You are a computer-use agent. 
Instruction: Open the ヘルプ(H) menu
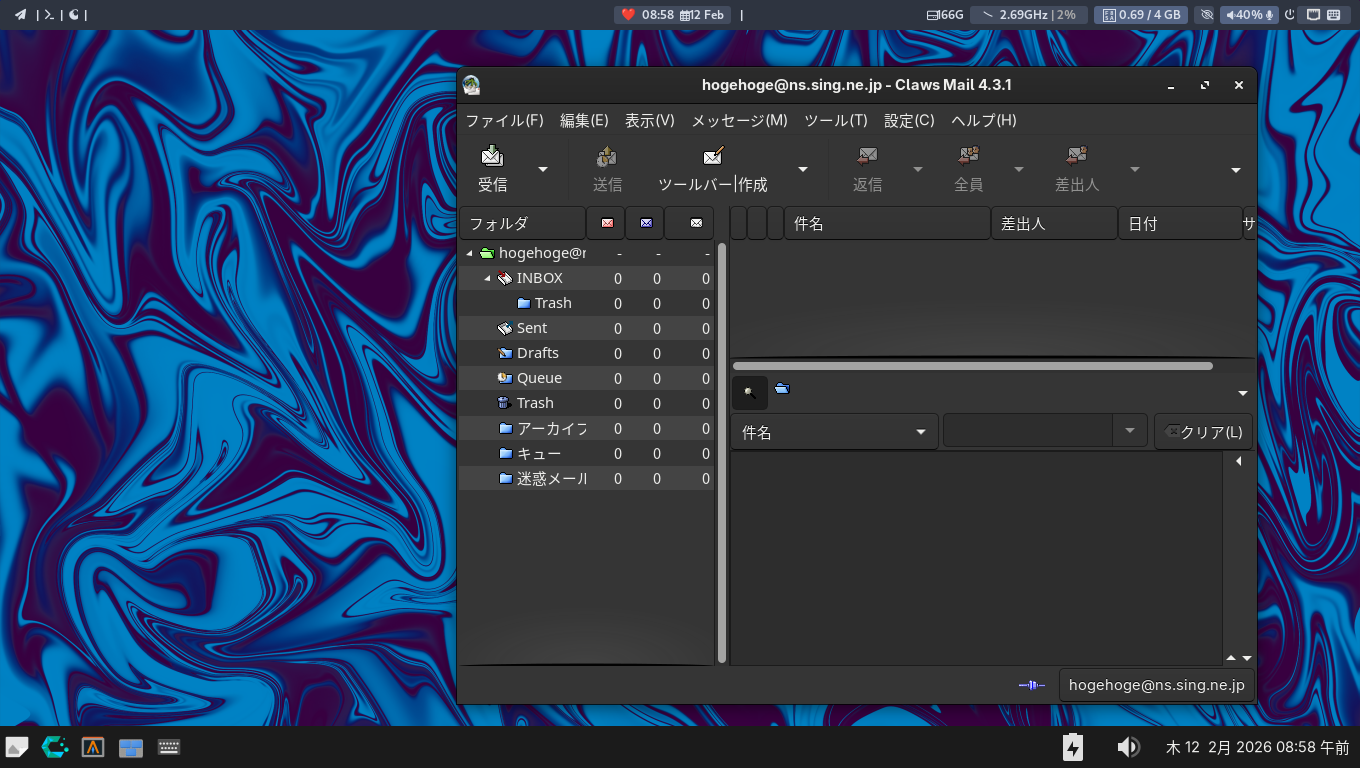(x=984, y=120)
